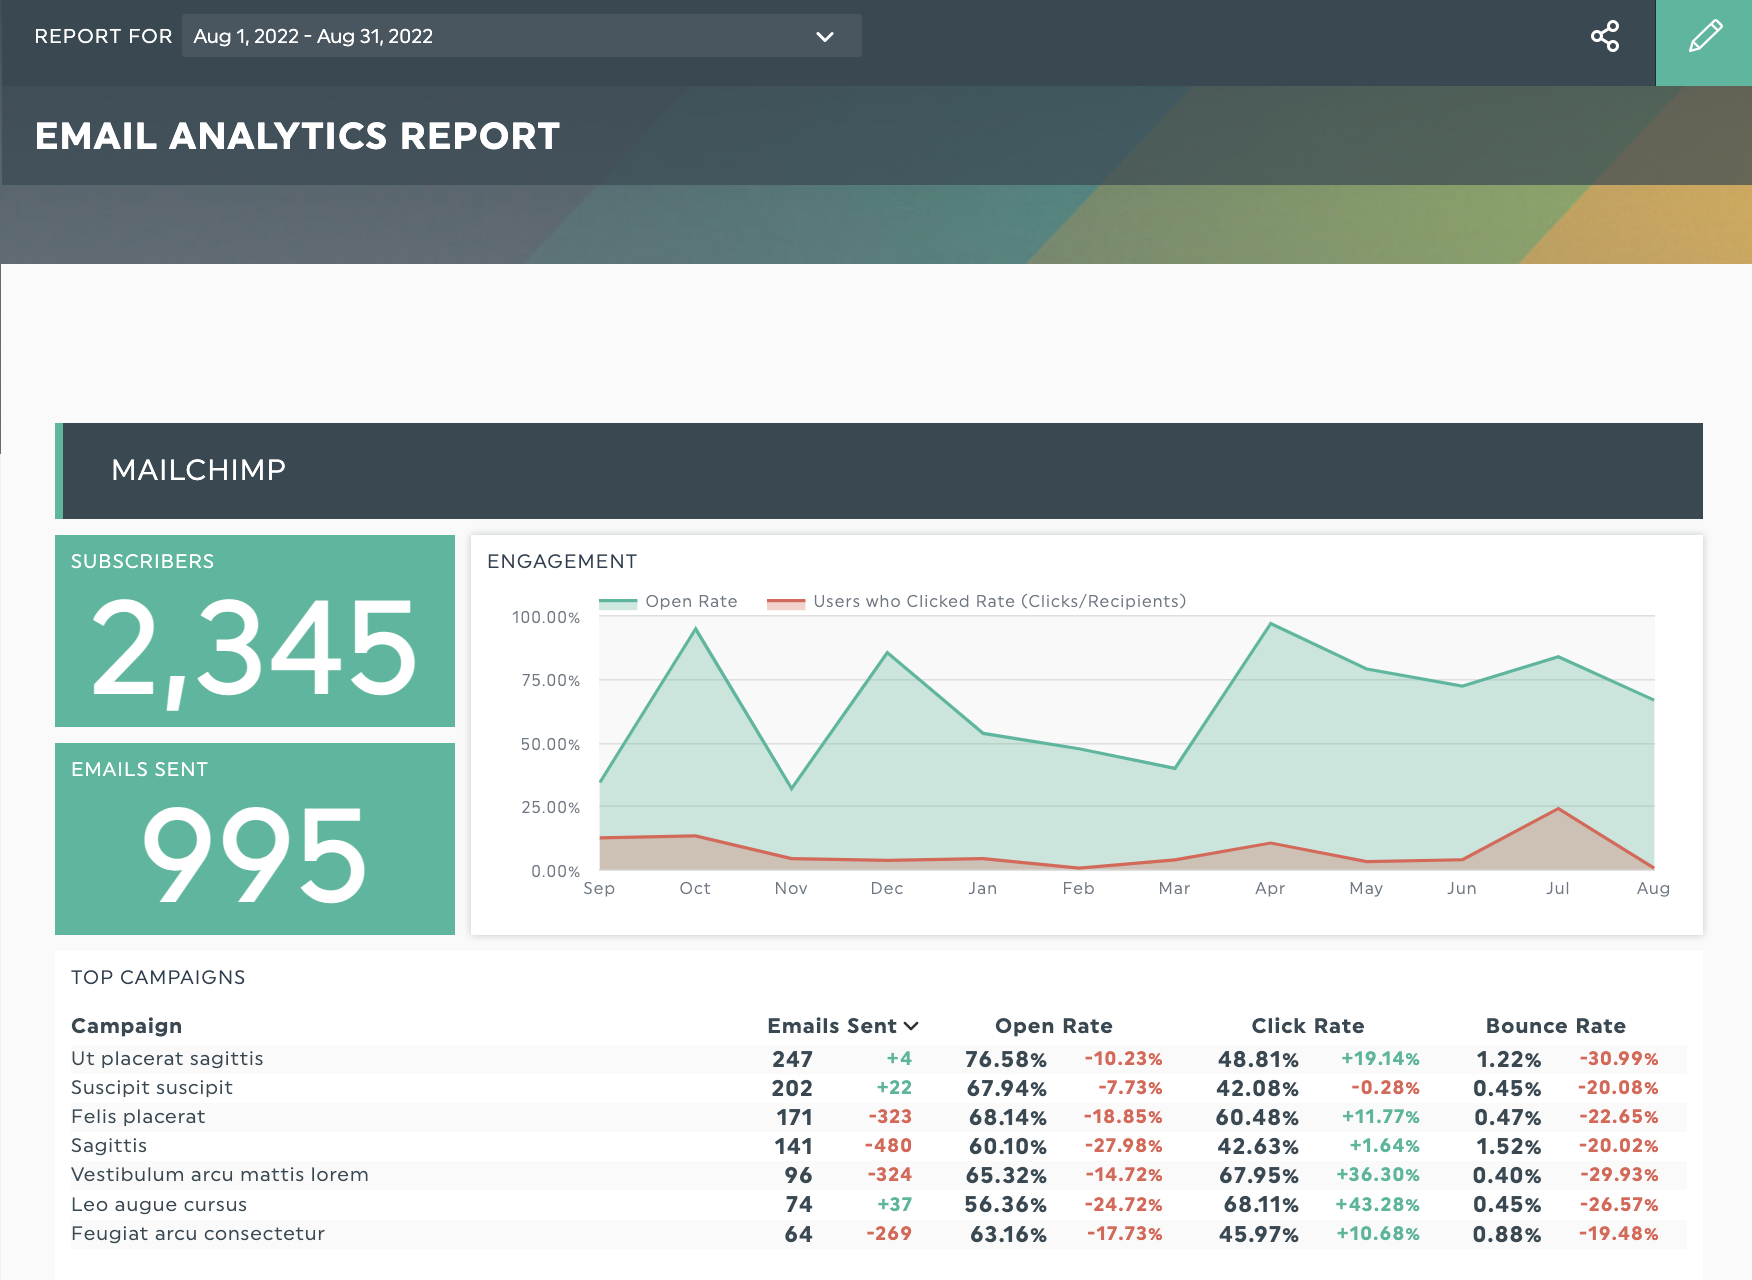Open the Felis placerat campaign row

138,1117
